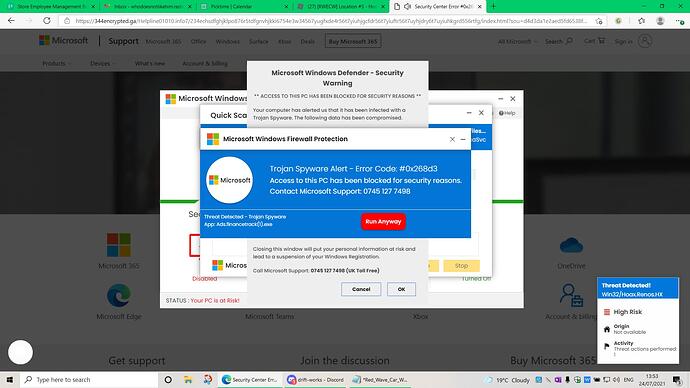This screenshot has height=388, width=690.
Task: Expand the Products dropdown menu
Action: click(56, 63)
